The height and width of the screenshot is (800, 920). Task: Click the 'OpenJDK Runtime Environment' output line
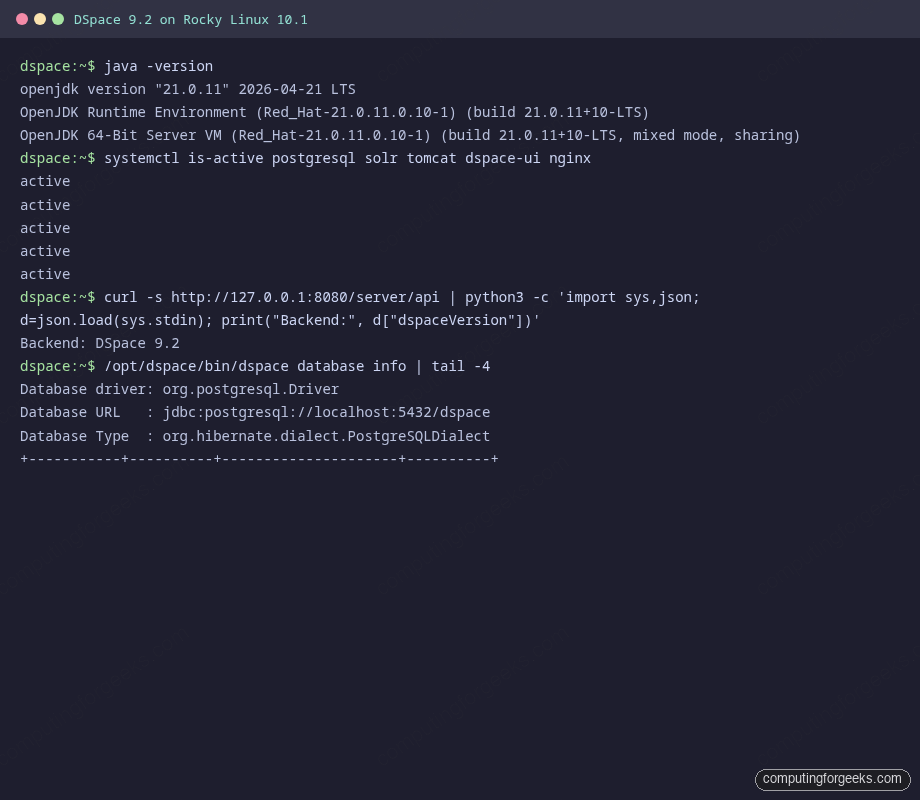point(334,112)
